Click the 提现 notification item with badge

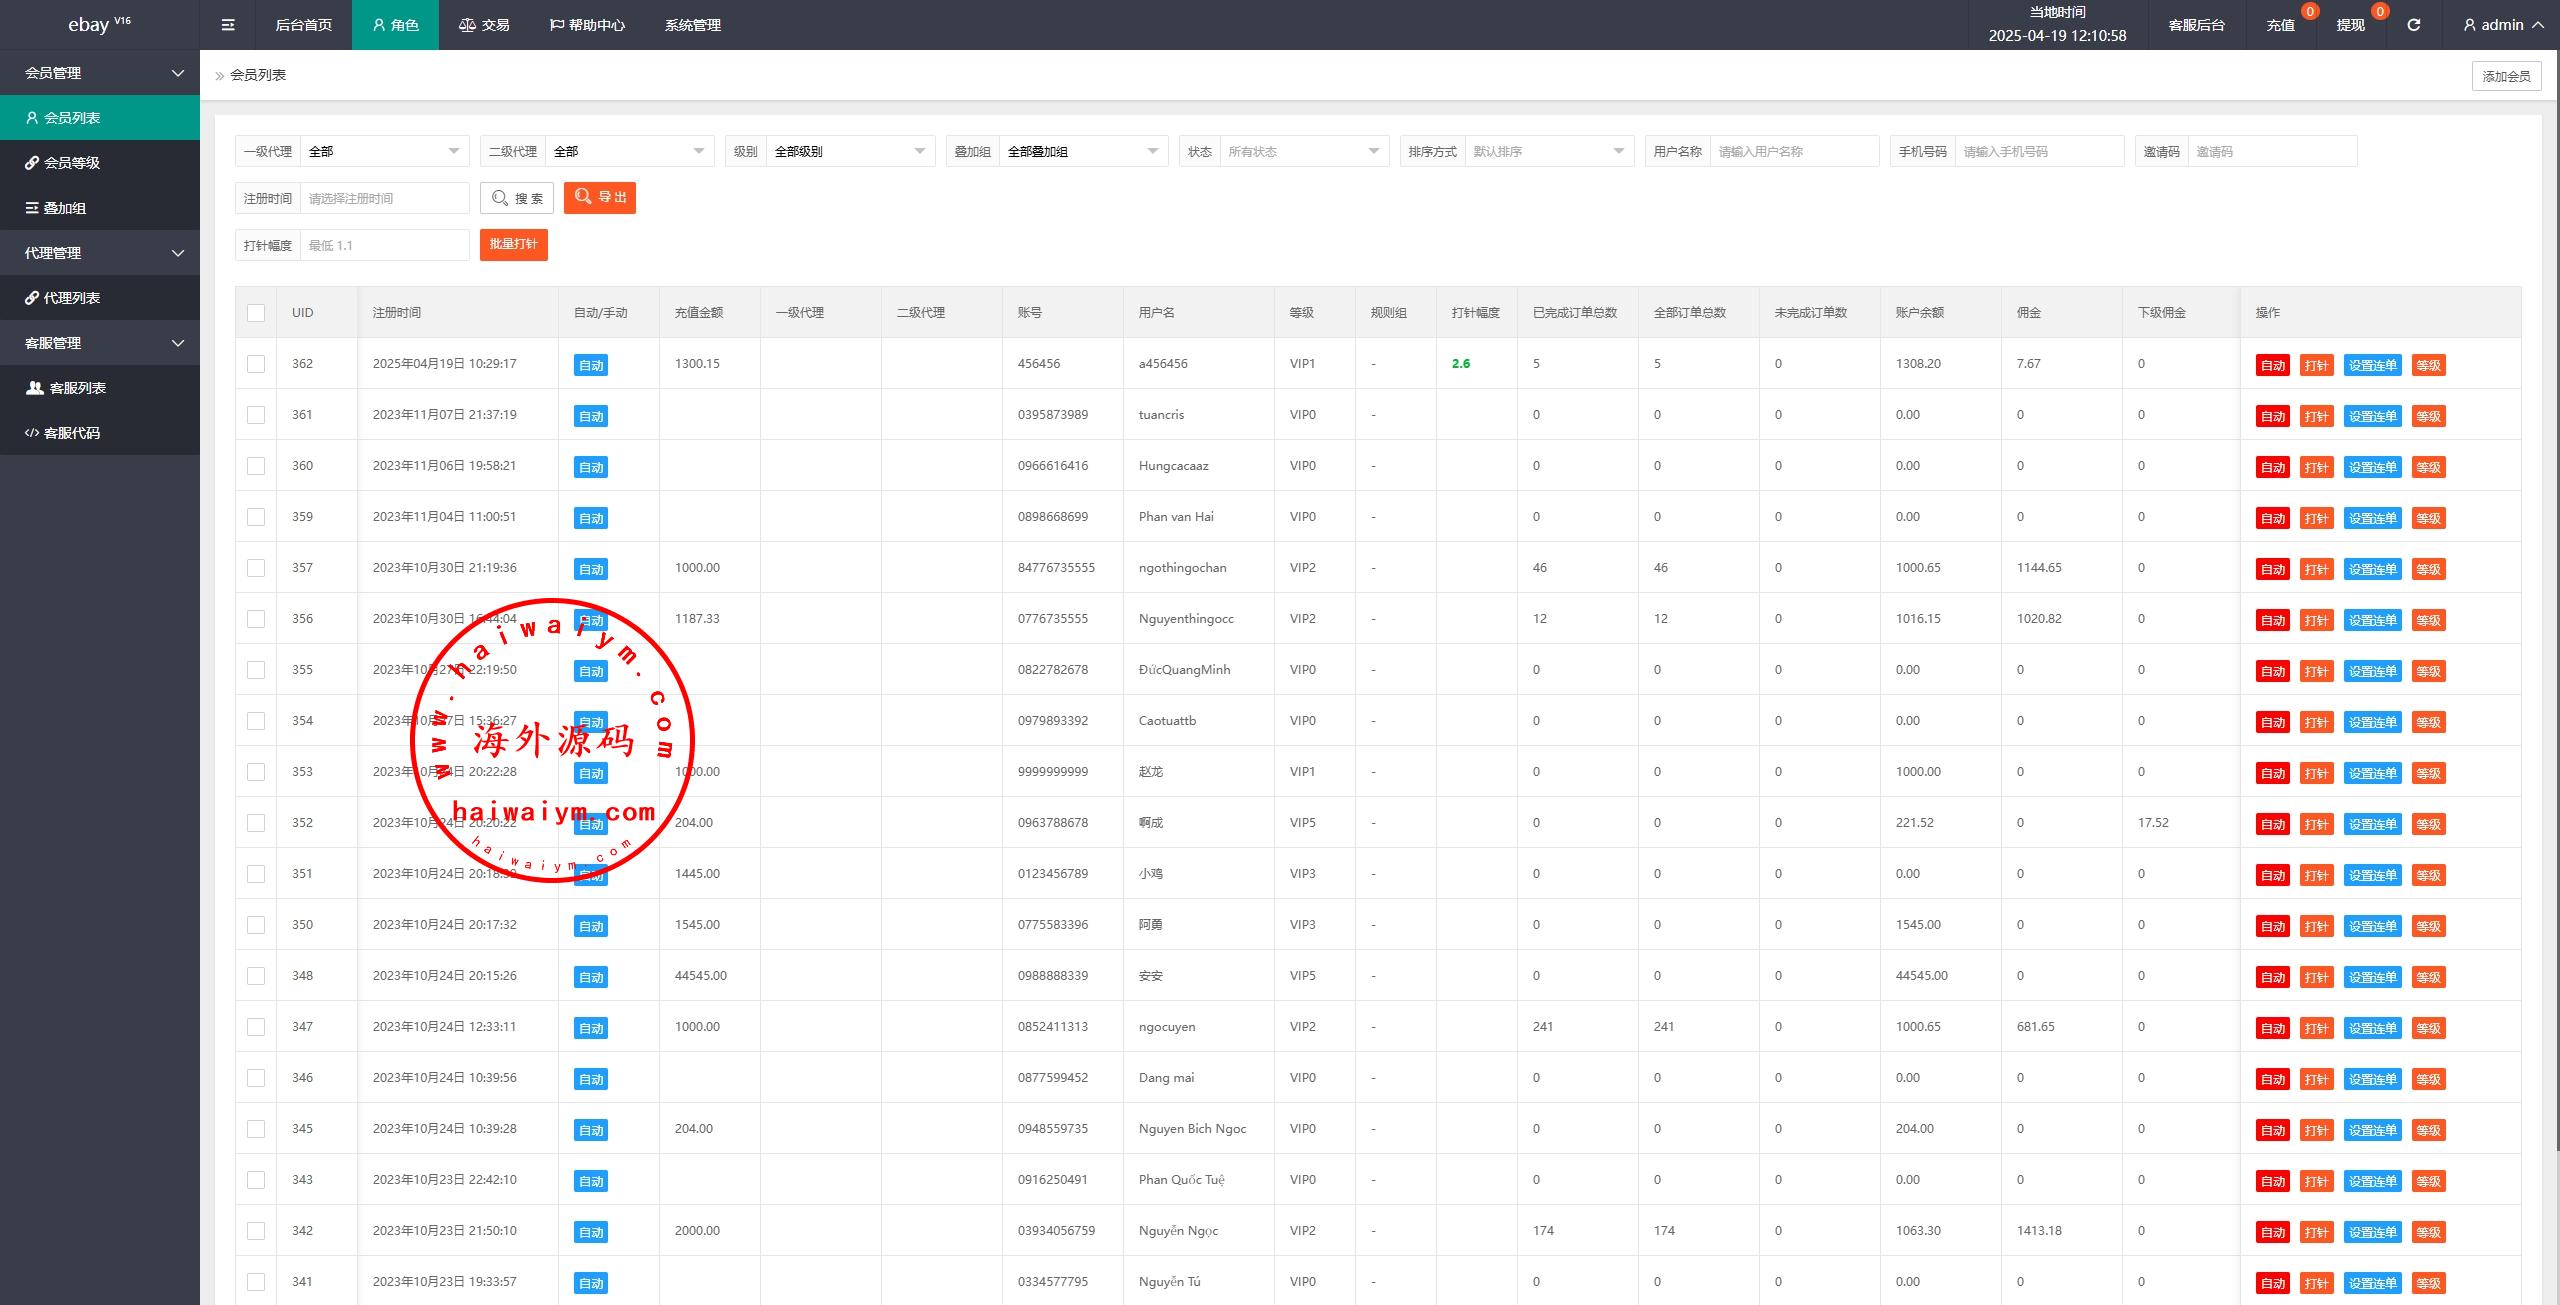click(2350, 25)
